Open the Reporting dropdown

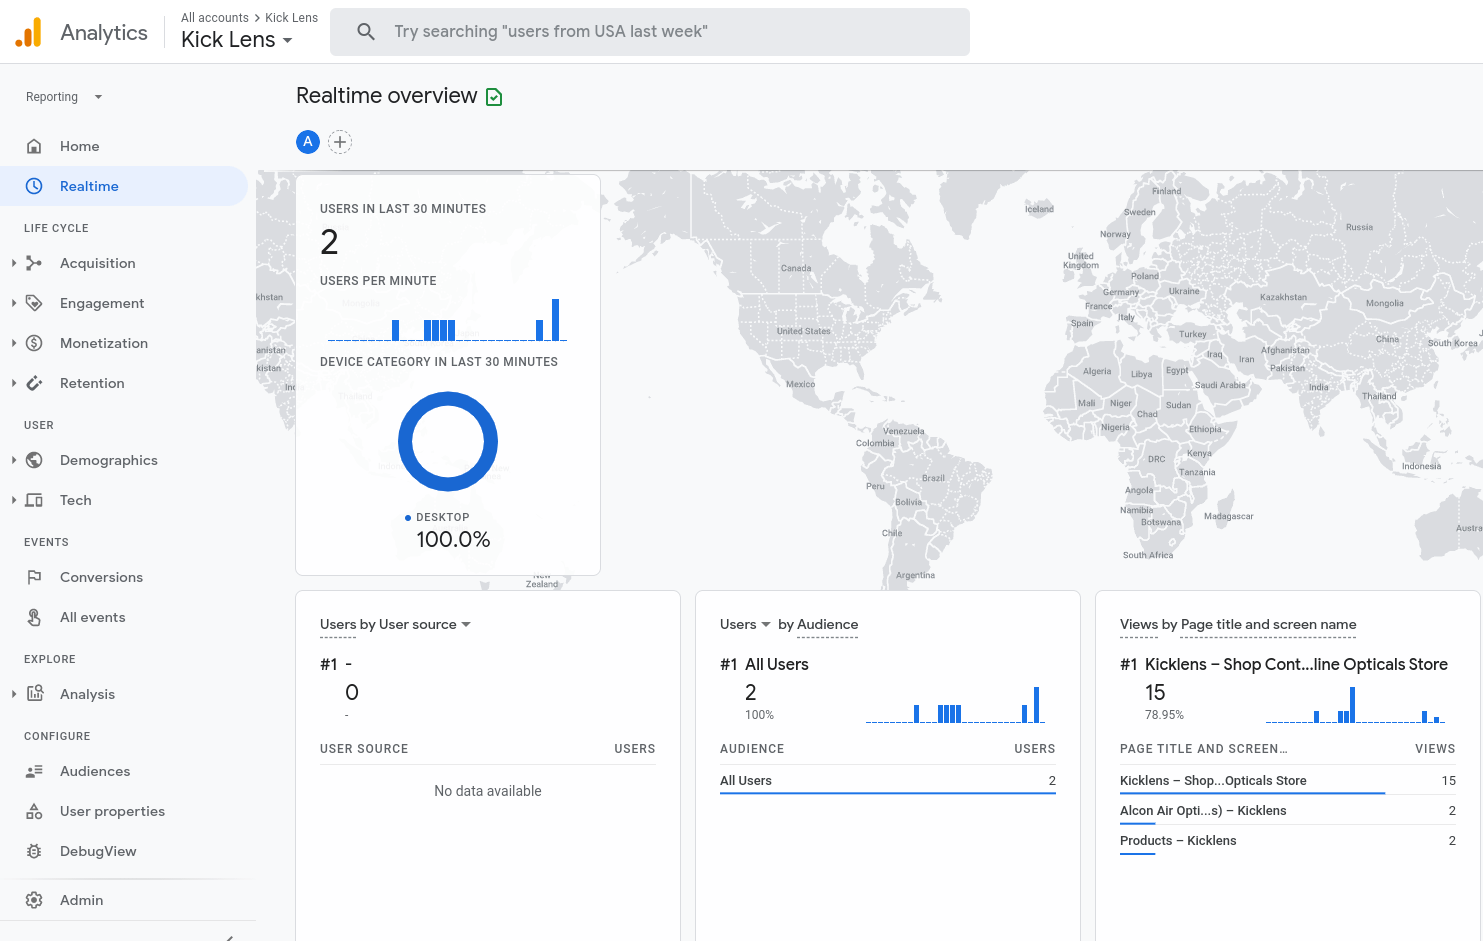coord(64,97)
